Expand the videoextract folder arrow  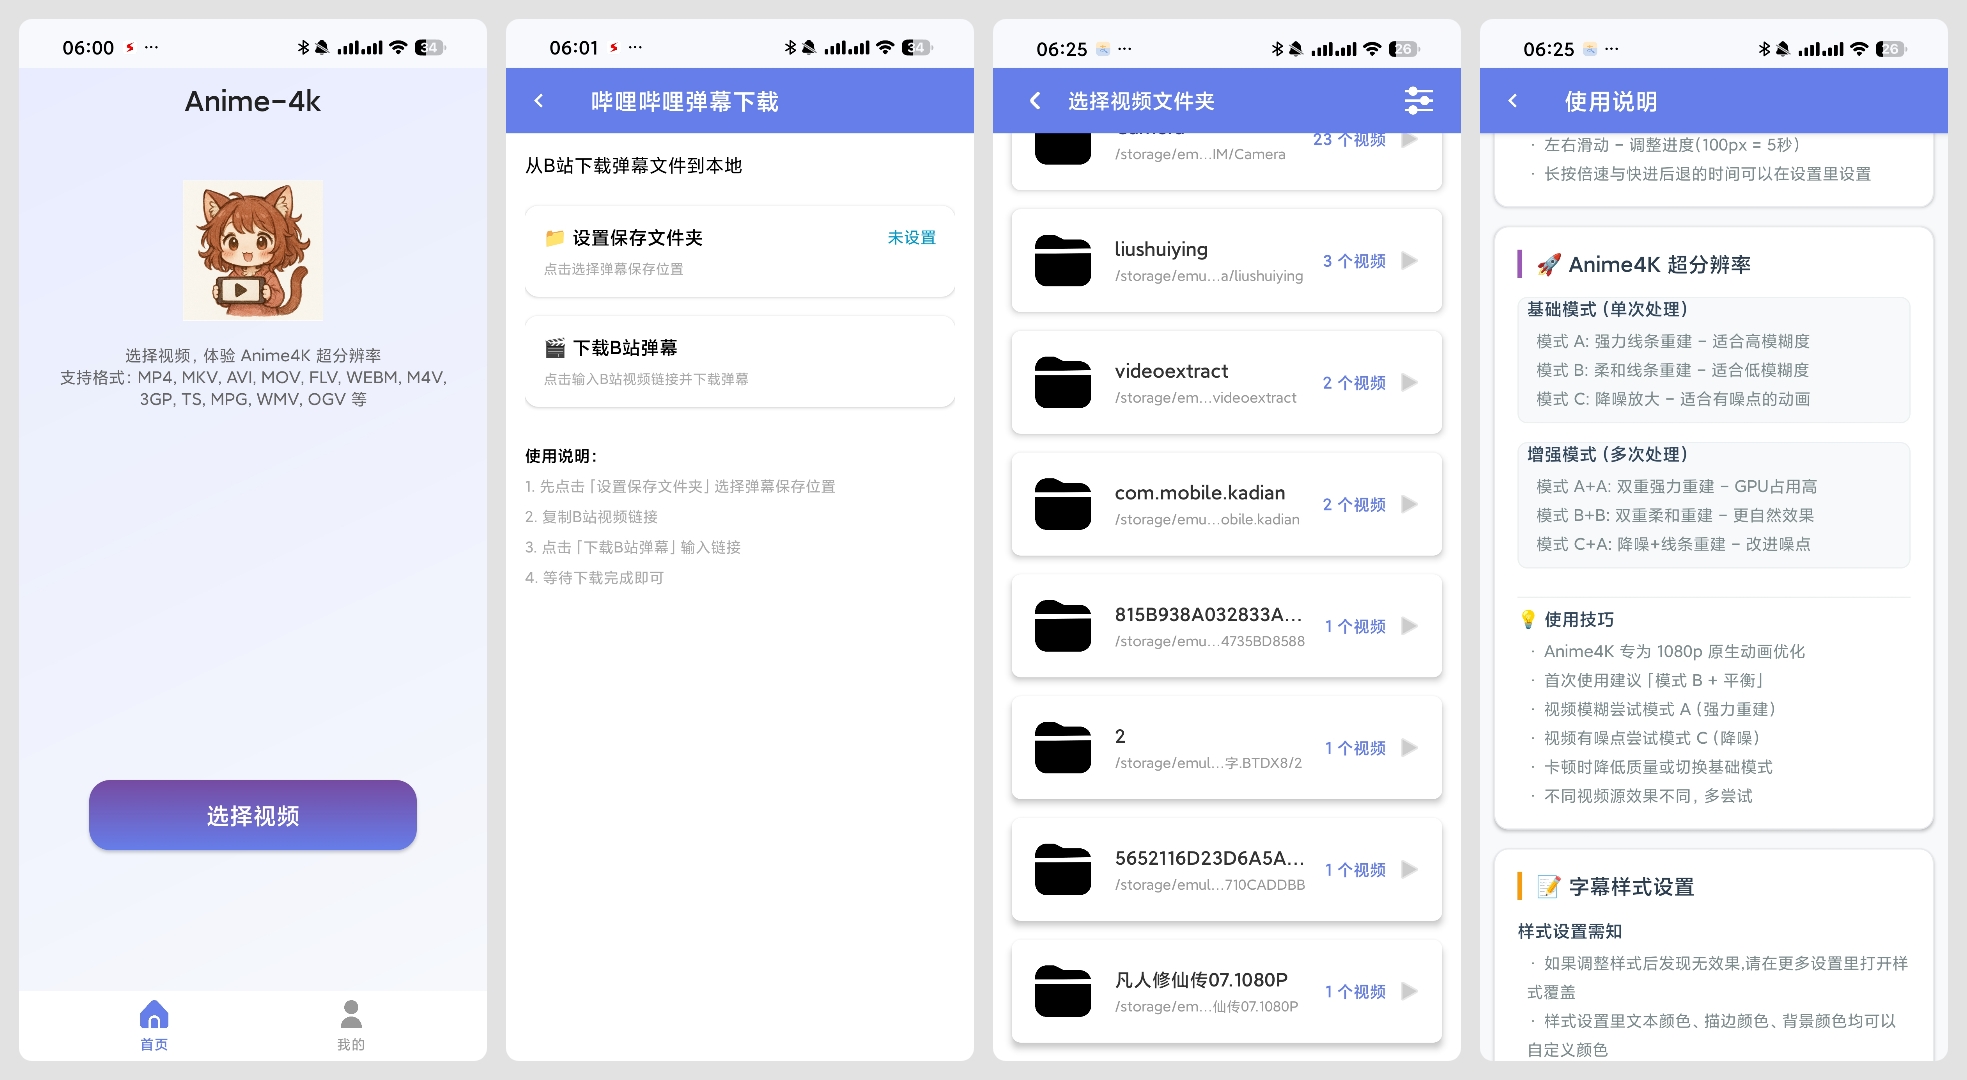point(1410,382)
